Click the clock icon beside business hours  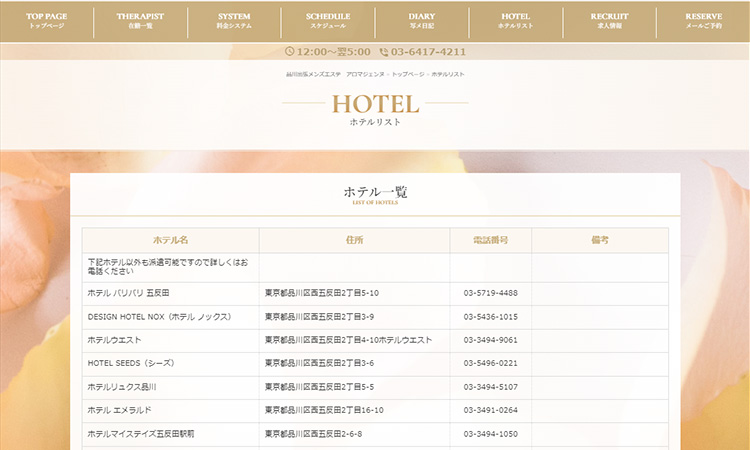(x=289, y=51)
